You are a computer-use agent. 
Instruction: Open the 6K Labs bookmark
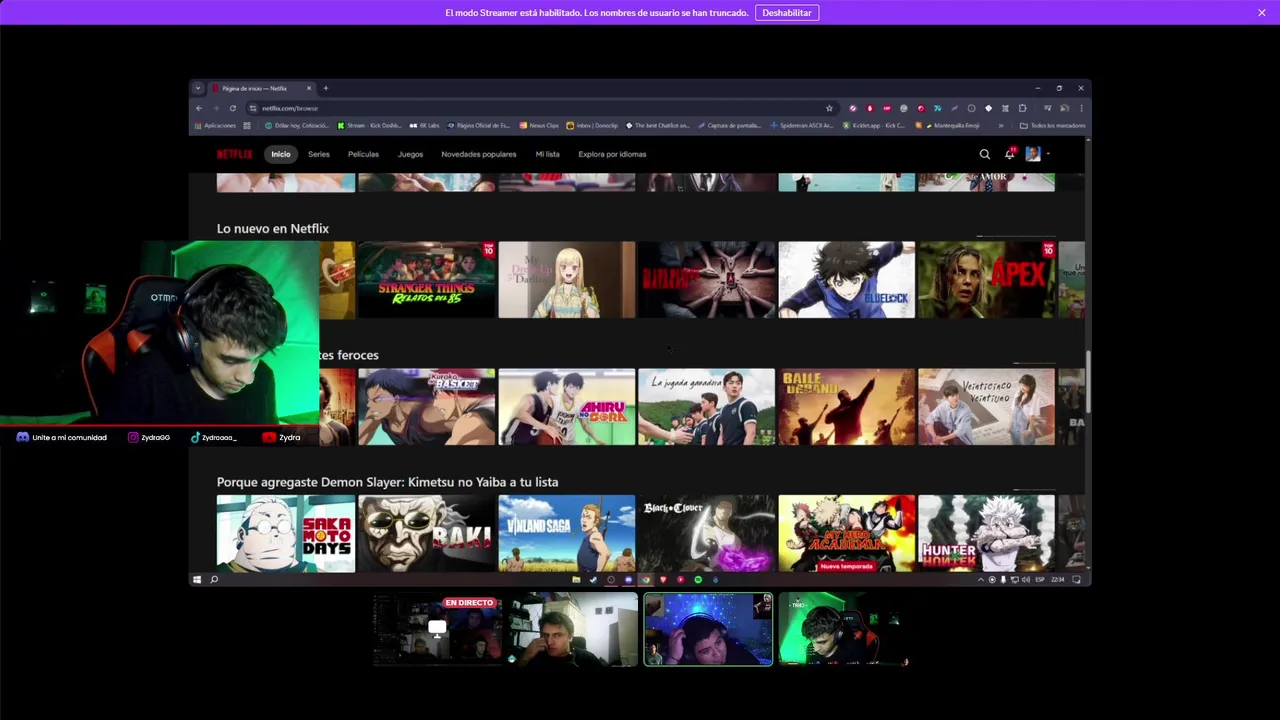425,126
